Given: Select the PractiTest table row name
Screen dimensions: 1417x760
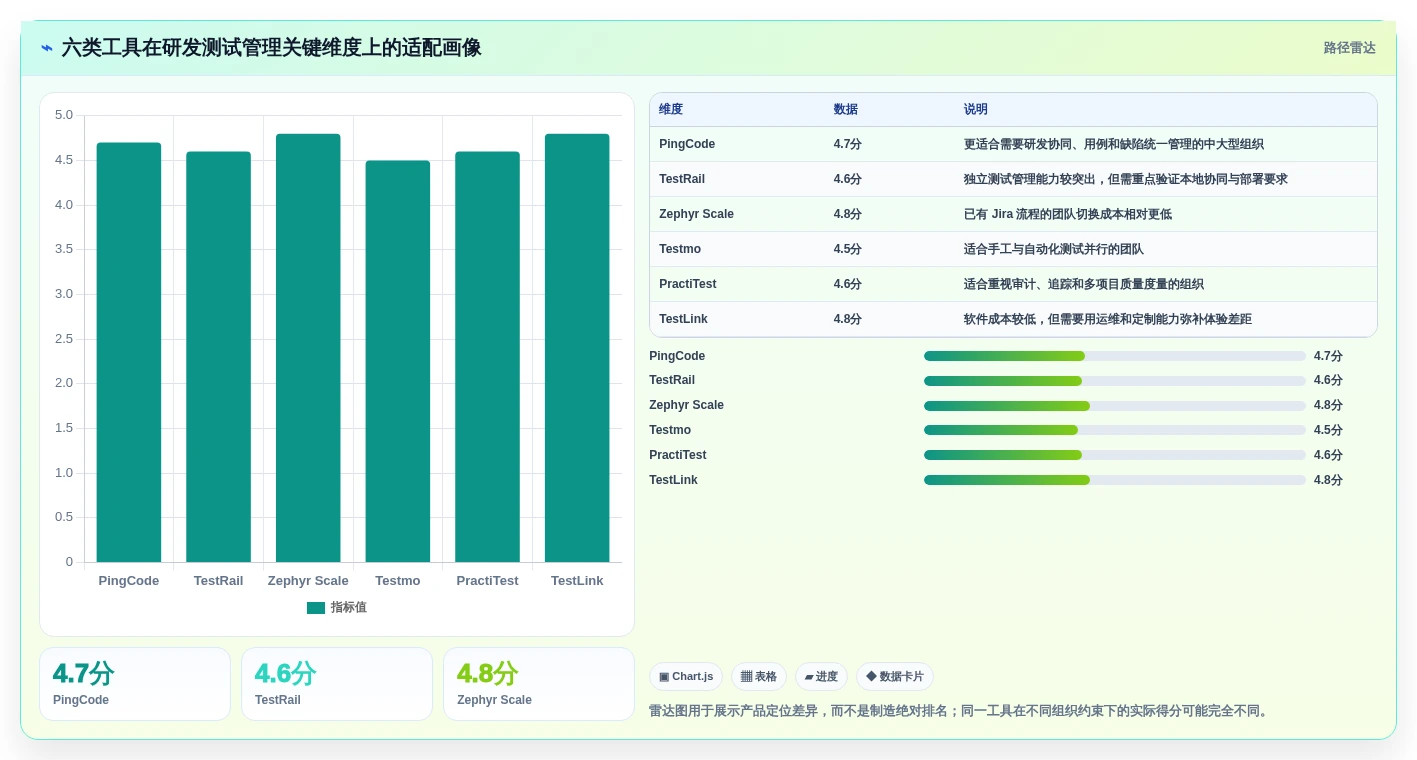Looking at the screenshot, I should tap(688, 284).
